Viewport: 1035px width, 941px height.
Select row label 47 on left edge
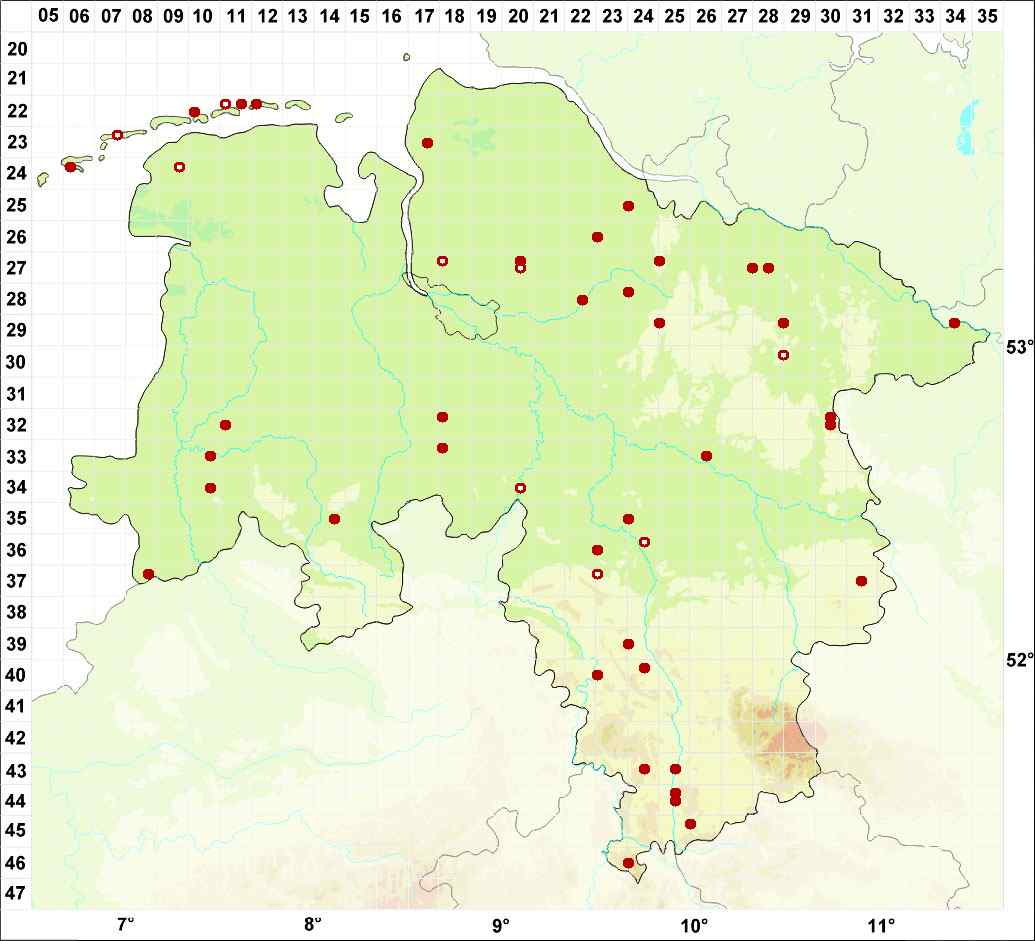point(17,893)
